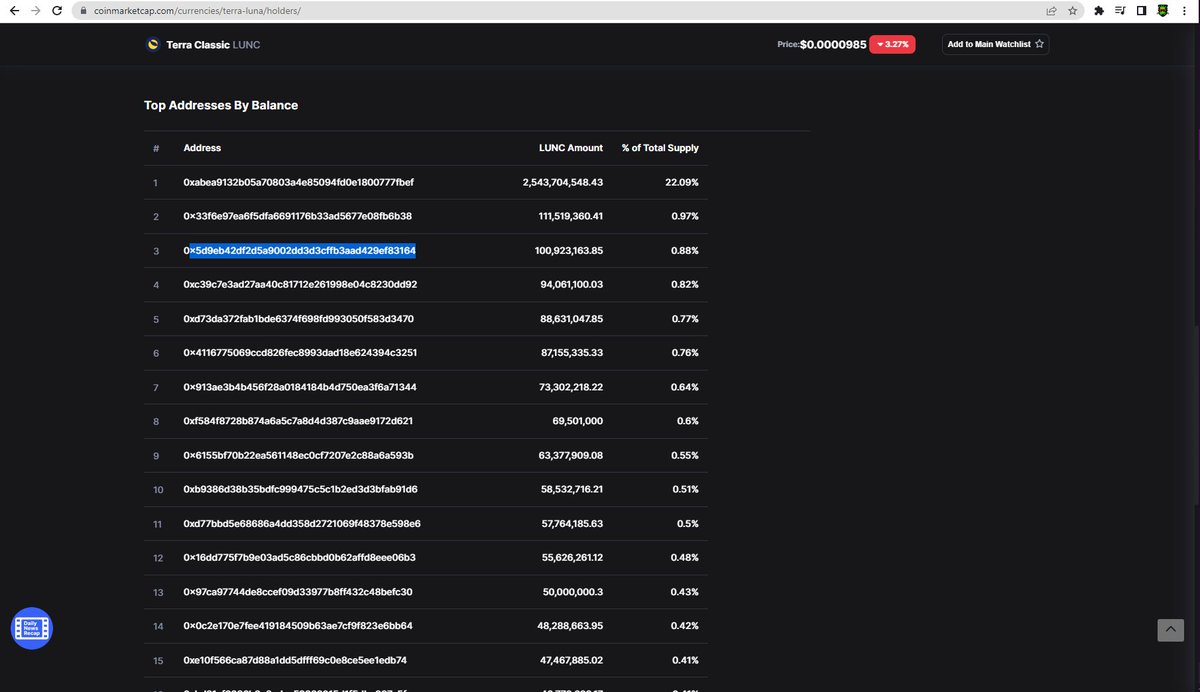Click the amount 88,631,047.85
1200x692 pixels.
point(572,319)
